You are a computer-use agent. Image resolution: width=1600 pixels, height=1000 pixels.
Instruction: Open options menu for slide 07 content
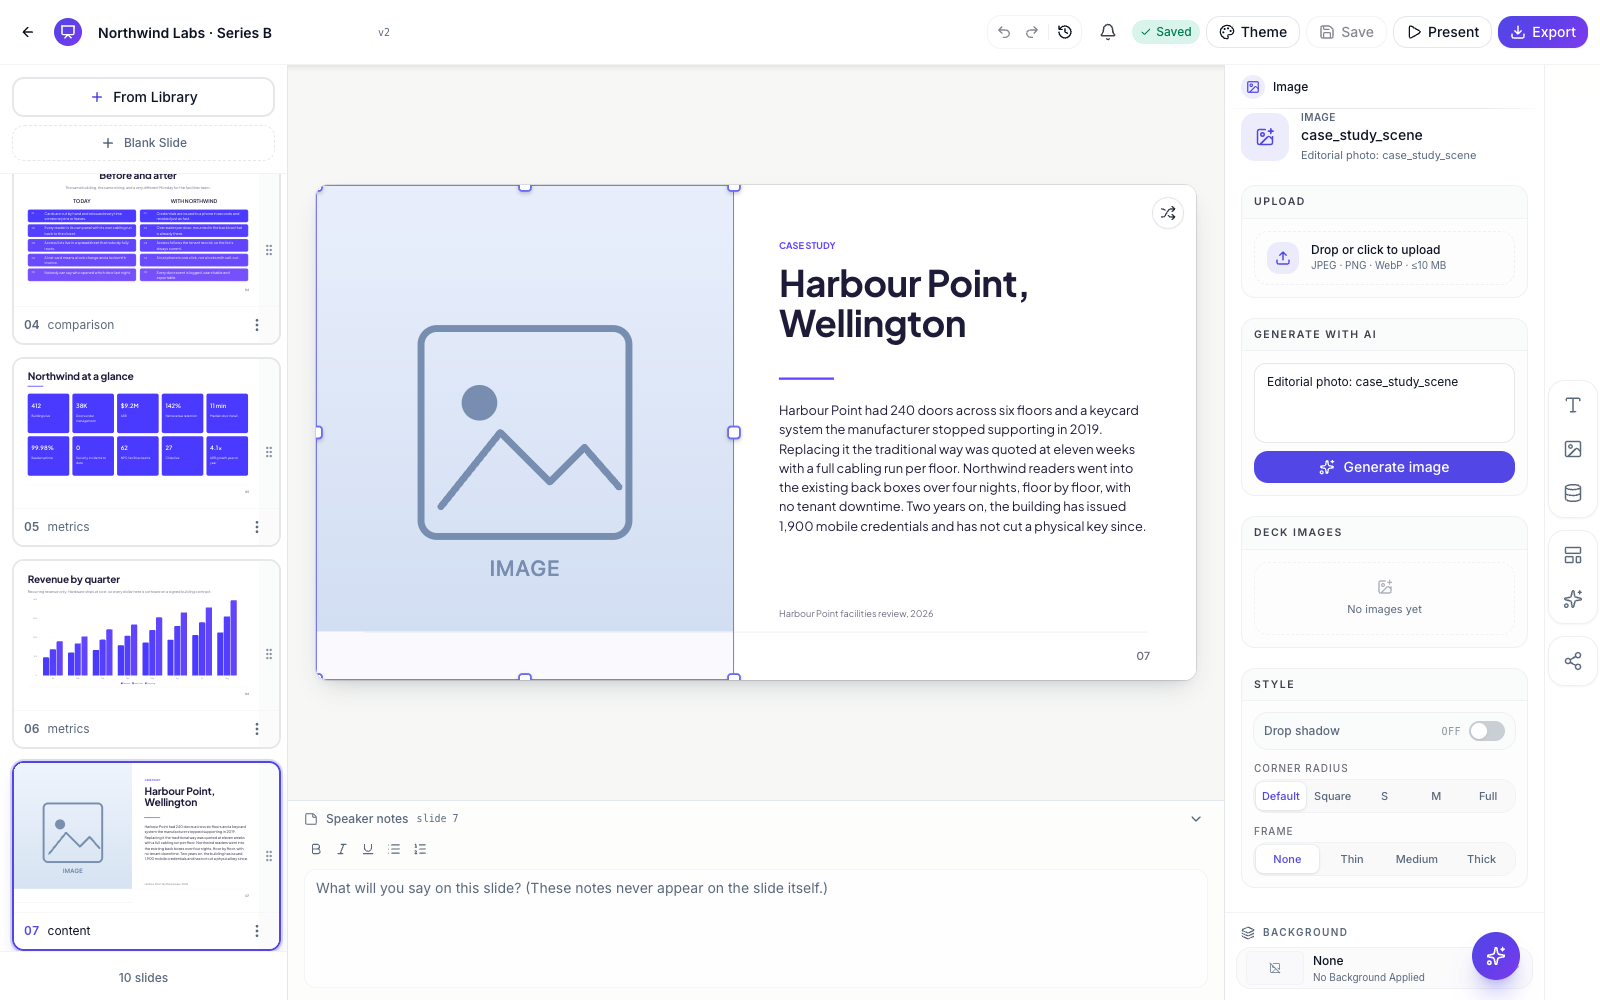[x=257, y=931]
